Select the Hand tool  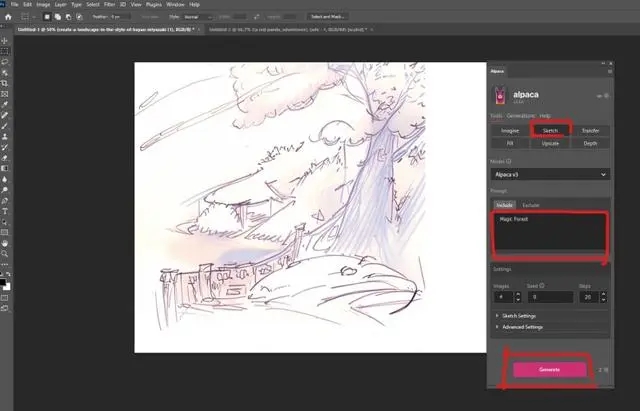tap(4, 243)
